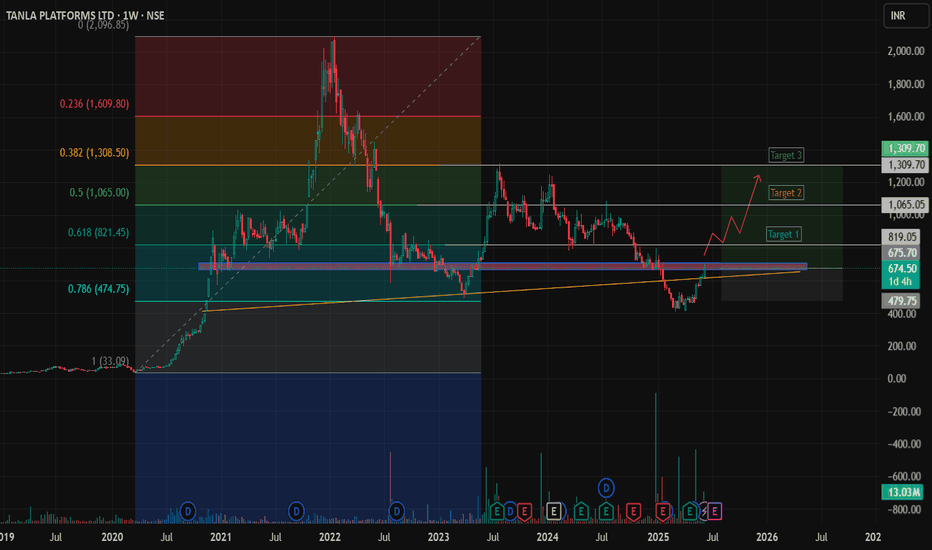This screenshot has width=932, height=550.
Task: Select the Target 1 text label
Action: pyautogui.click(x=784, y=234)
